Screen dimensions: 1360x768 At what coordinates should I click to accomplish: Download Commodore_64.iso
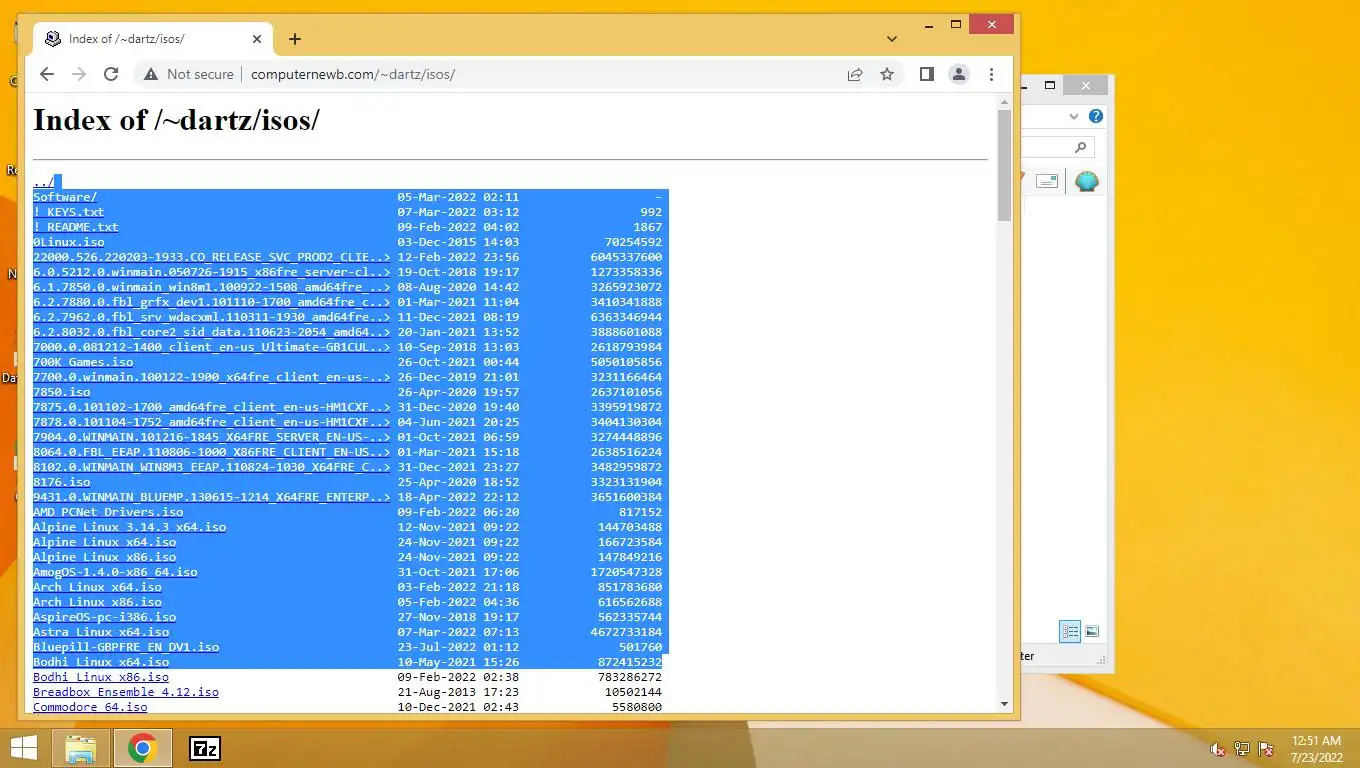tap(90, 707)
